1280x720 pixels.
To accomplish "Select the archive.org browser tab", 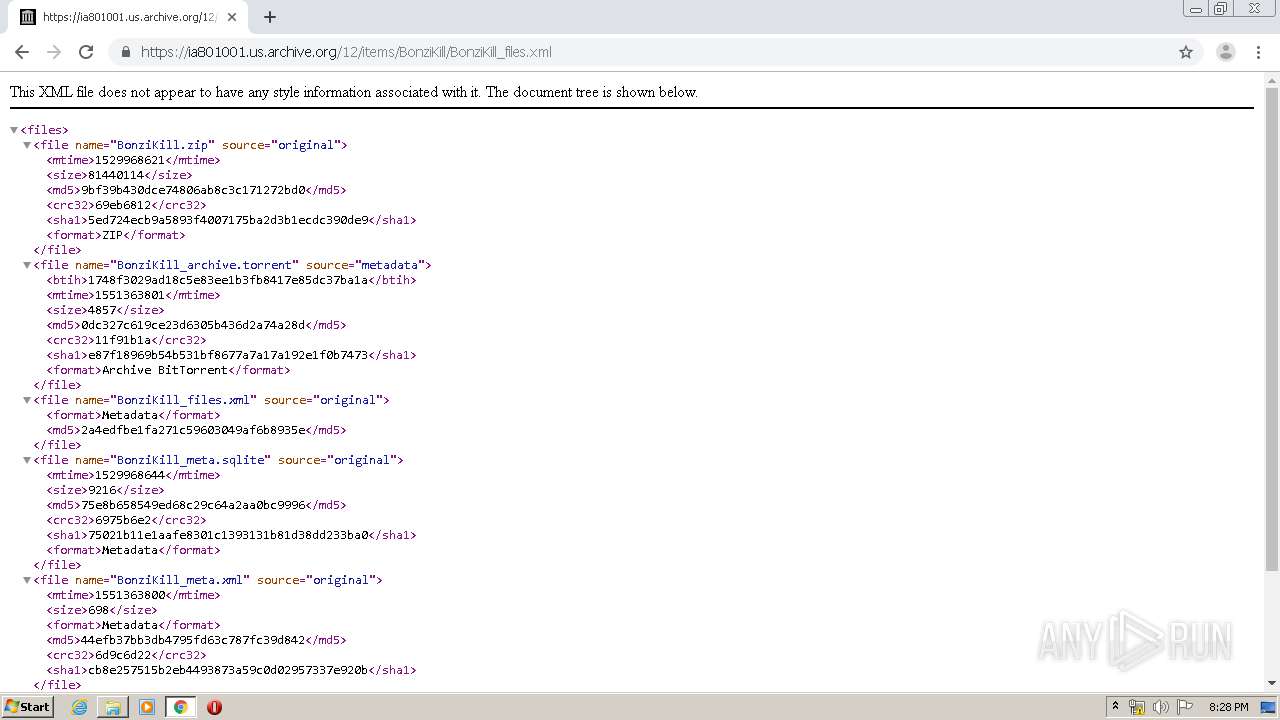I will tap(127, 17).
